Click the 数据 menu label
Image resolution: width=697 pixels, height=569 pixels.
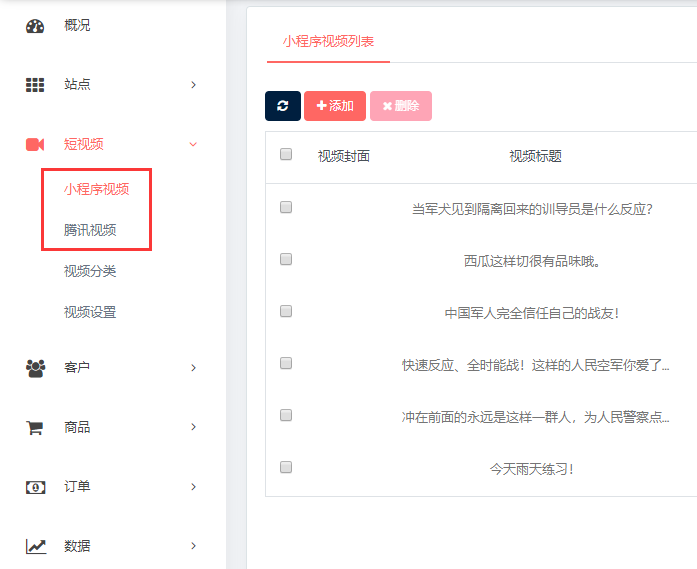[77, 546]
